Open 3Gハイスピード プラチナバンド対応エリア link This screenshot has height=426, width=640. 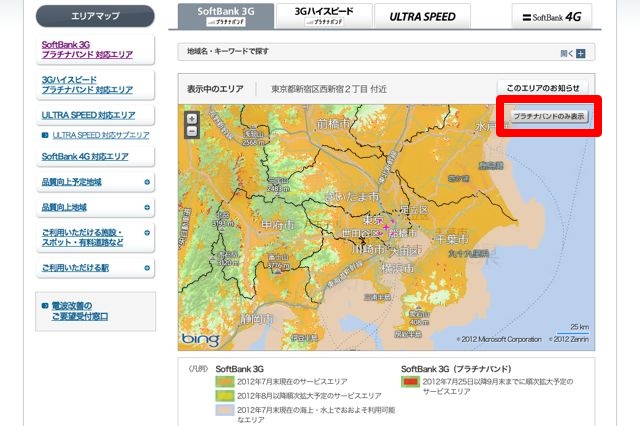pyautogui.click(x=87, y=85)
